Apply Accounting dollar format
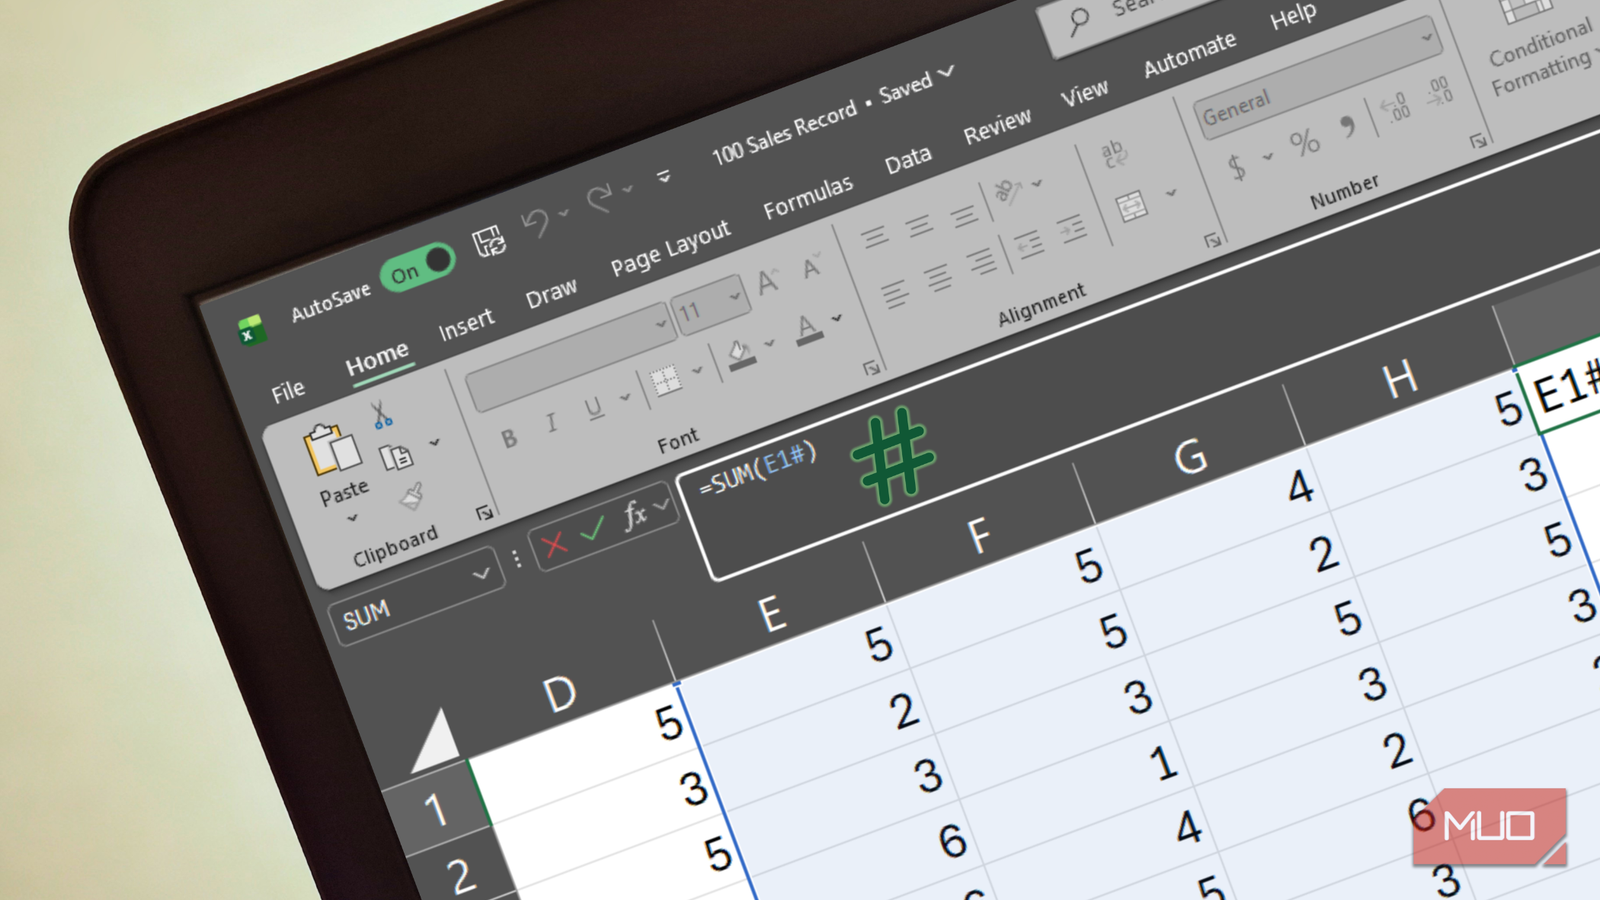The height and width of the screenshot is (900, 1600). click(x=1237, y=167)
